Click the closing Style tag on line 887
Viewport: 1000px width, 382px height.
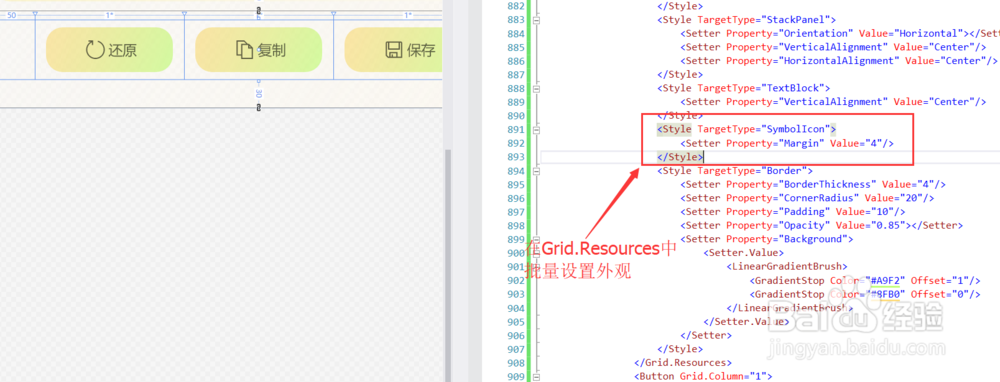coord(680,75)
